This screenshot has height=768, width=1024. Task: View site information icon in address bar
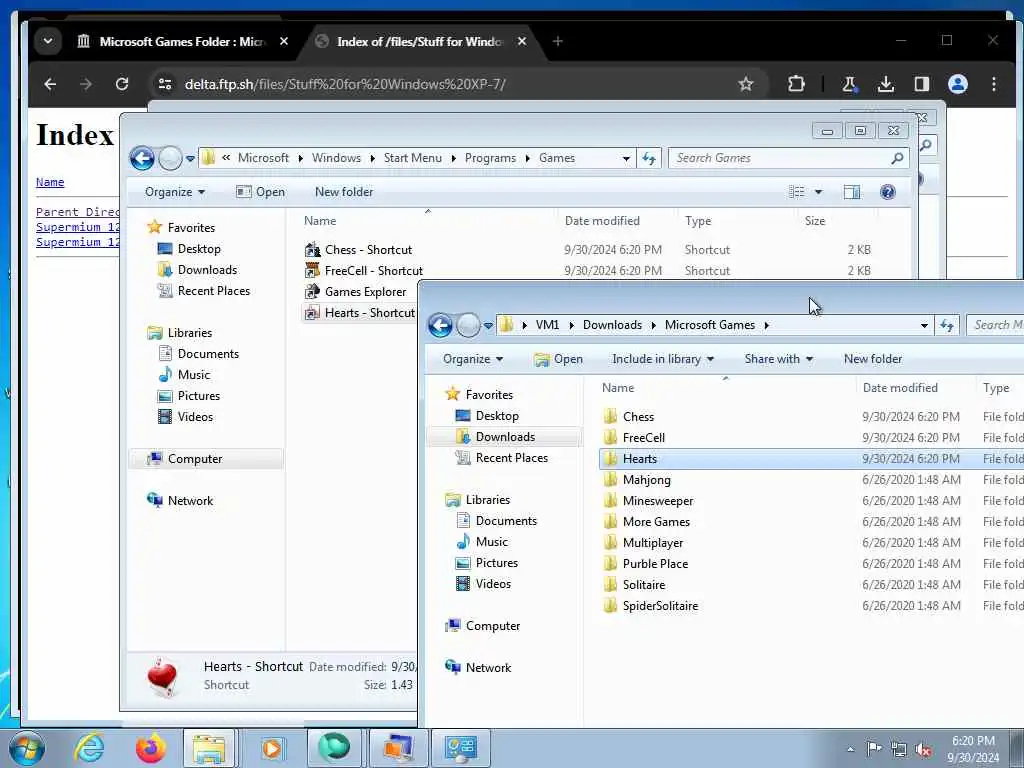point(165,84)
